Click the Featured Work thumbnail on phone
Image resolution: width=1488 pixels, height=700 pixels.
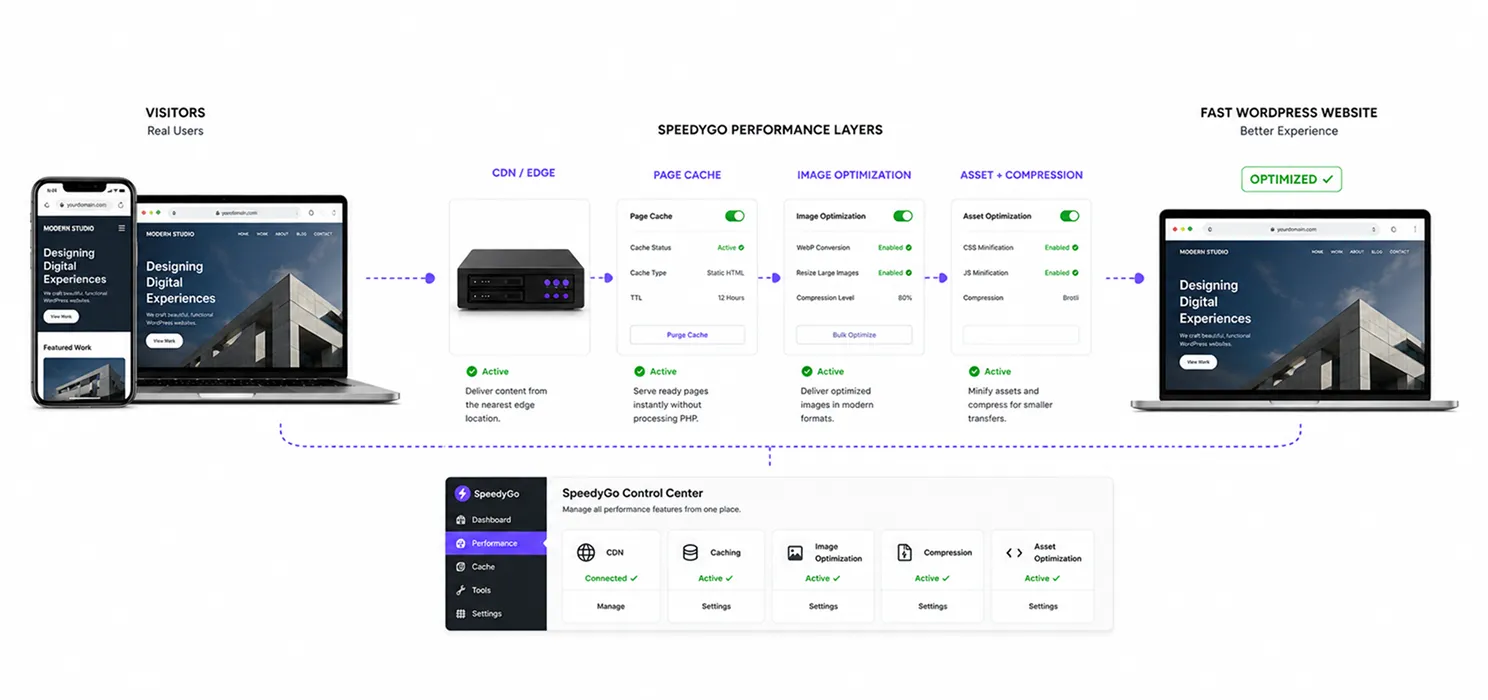point(84,379)
